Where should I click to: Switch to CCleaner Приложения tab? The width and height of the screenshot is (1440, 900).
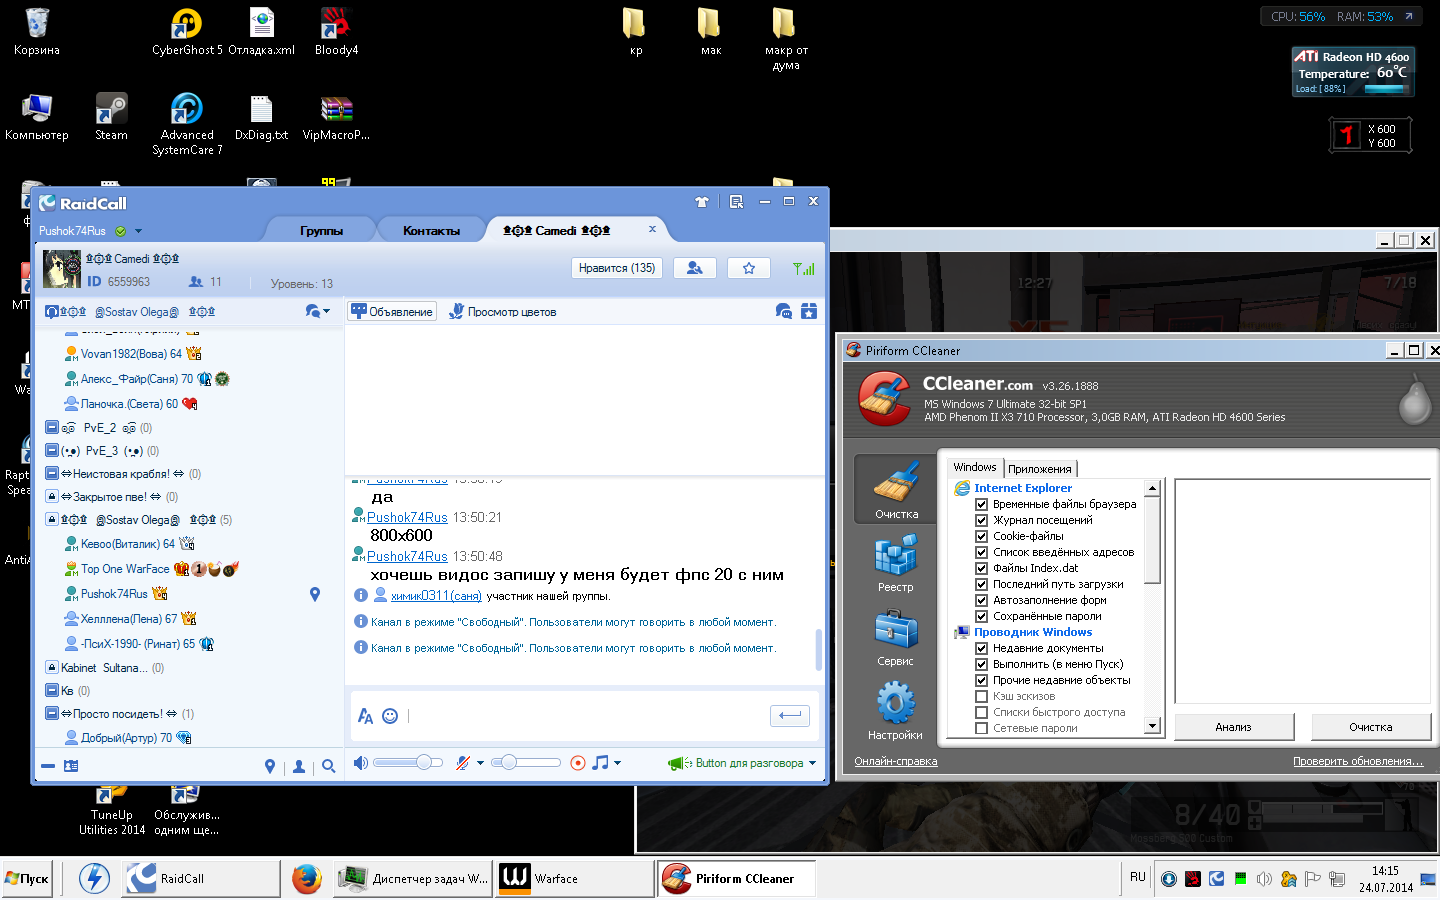tap(1040, 469)
